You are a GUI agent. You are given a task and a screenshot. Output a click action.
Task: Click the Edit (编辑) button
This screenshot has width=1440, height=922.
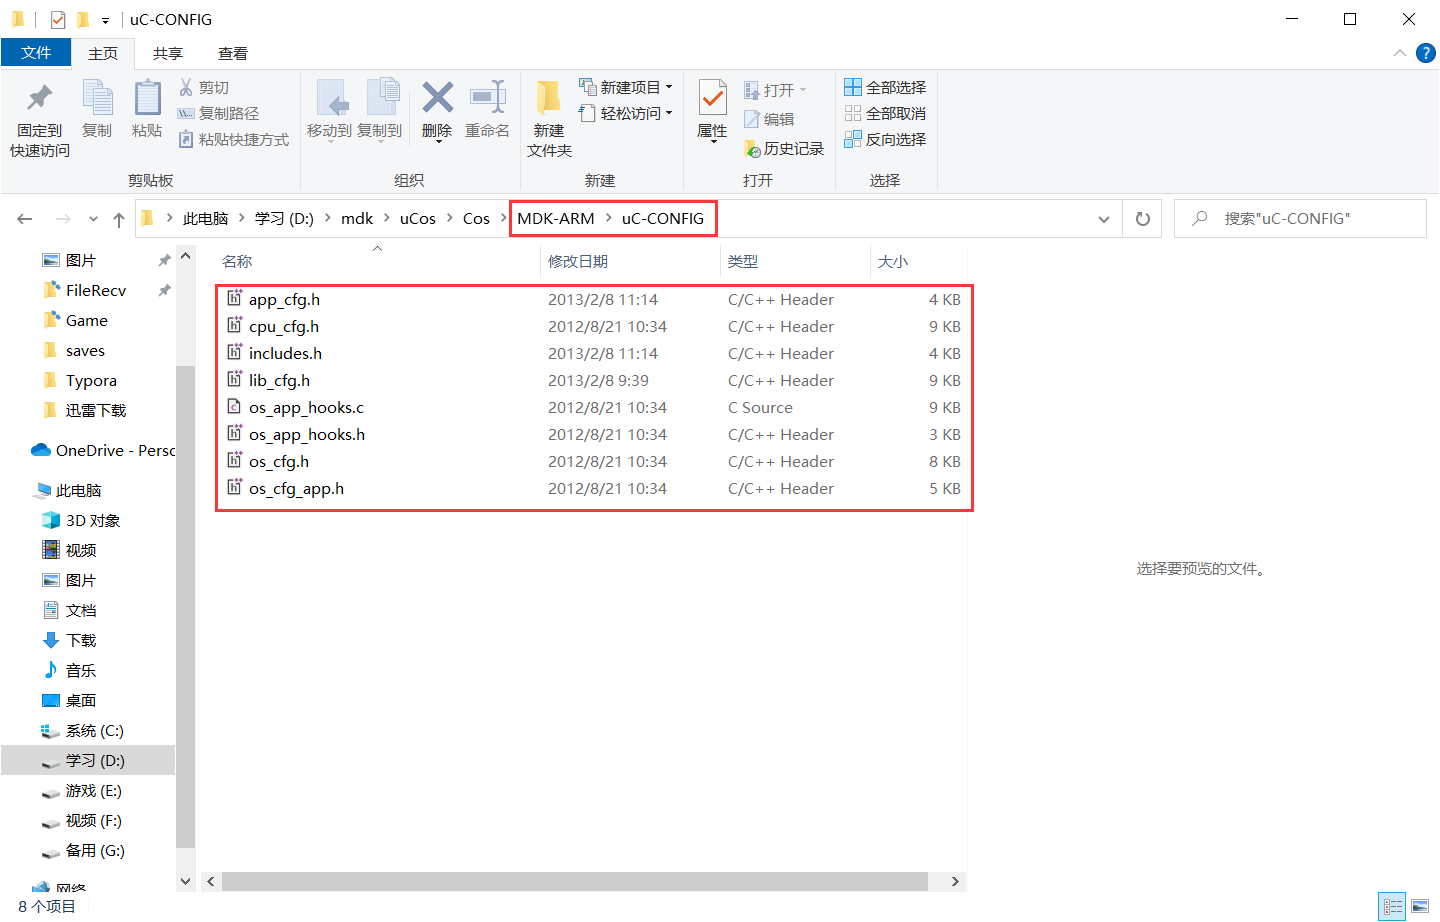point(769,119)
